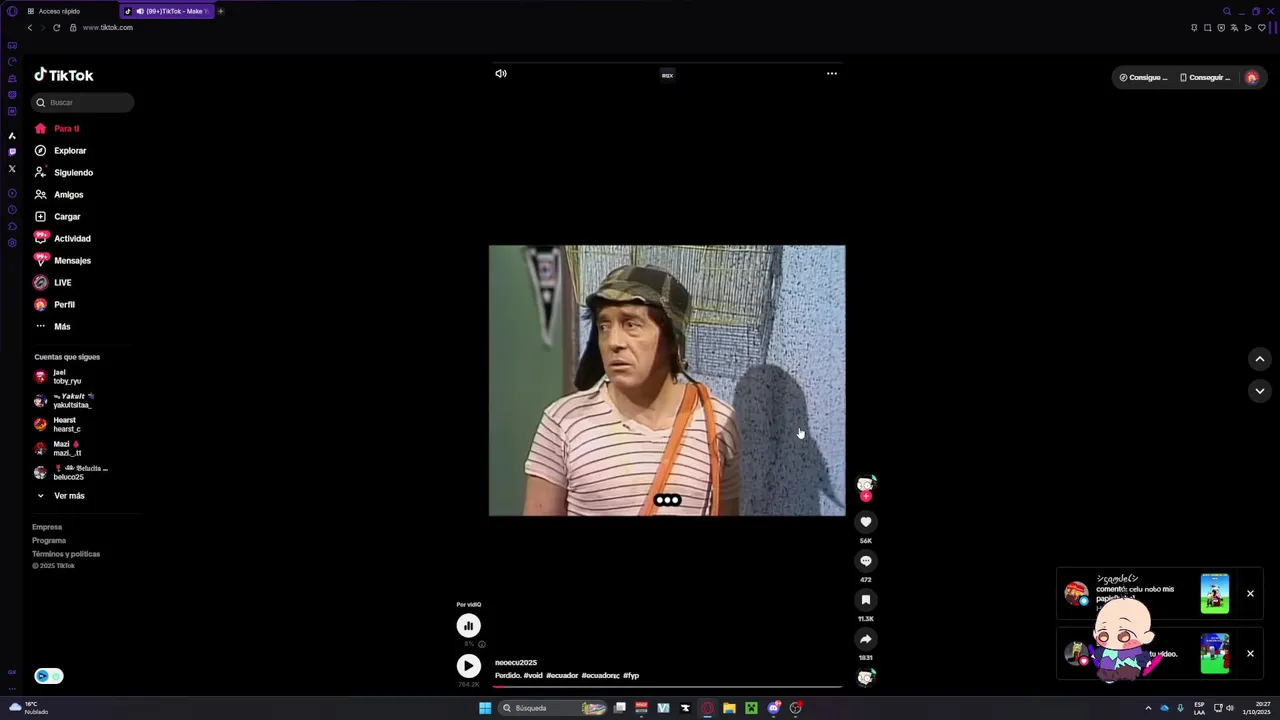The width and height of the screenshot is (1280, 720).
Task: Open followed account yakultsitaa_
Action: click(66, 400)
